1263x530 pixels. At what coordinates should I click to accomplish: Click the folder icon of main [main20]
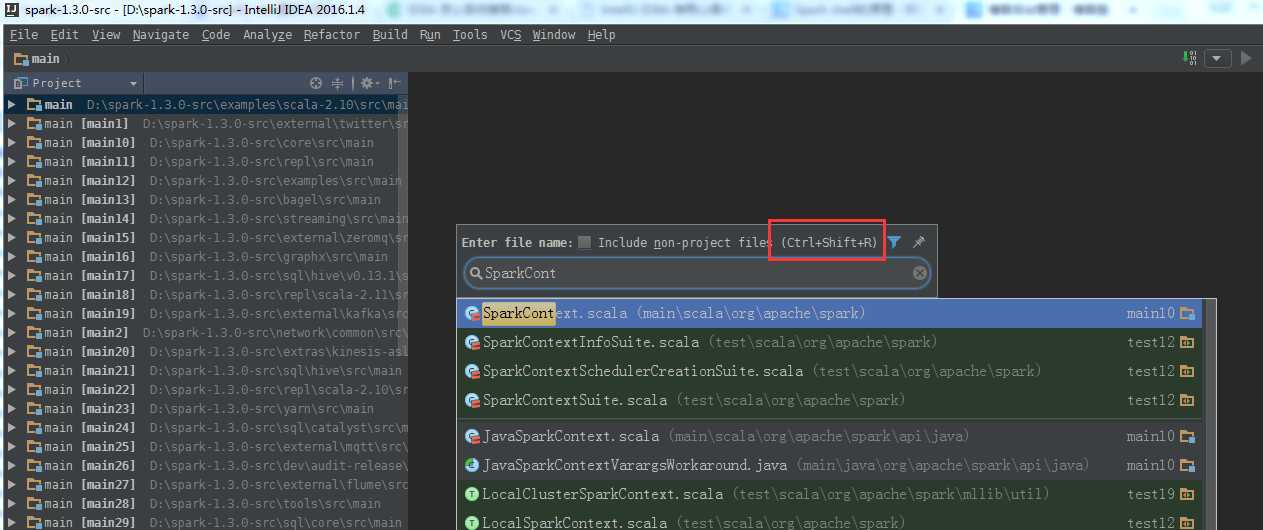tap(34, 352)
